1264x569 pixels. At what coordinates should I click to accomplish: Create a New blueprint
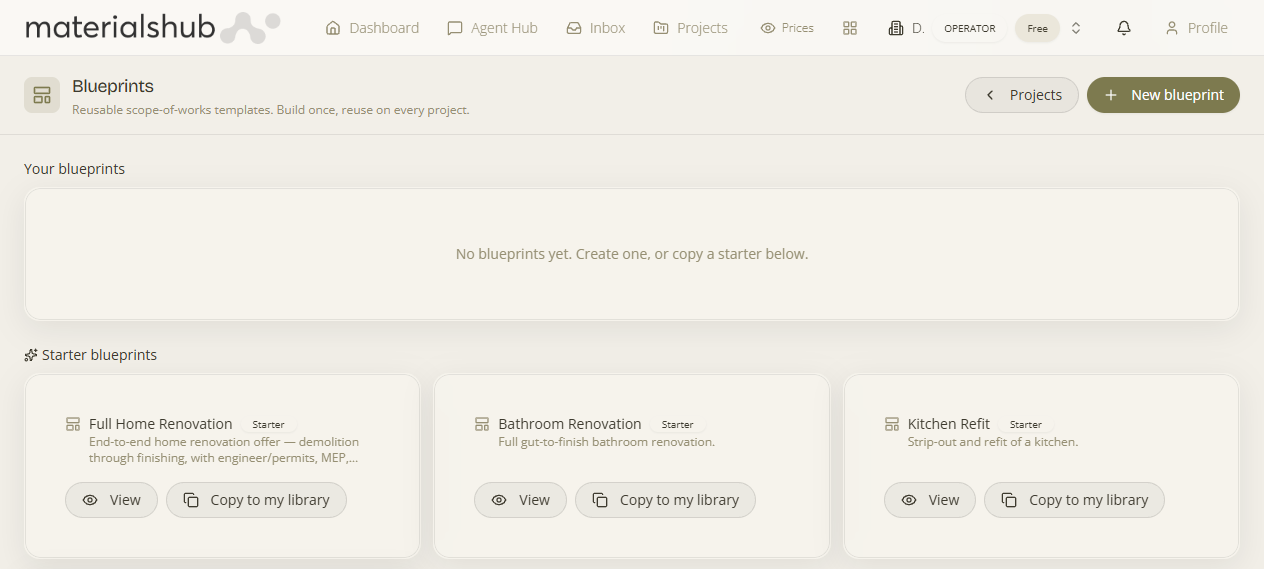click(x=1163, y=95)
